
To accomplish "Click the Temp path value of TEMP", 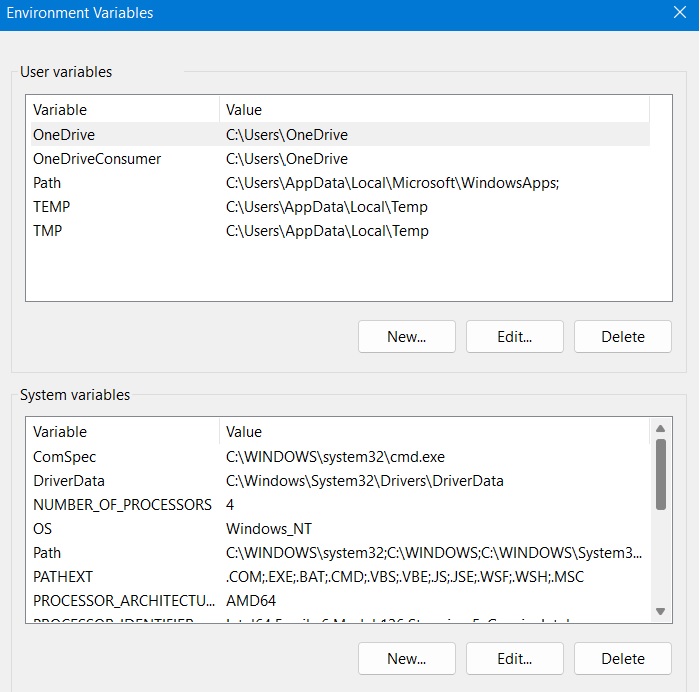I will [x=327, y=207].
